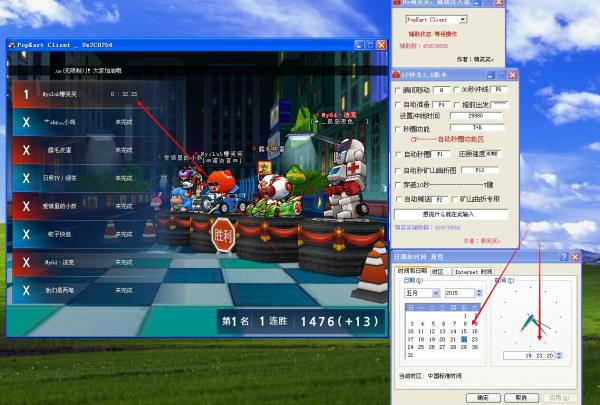Click the 想说什么就在此输入 message box
The image size is (600, 405).
[x=451, y=214]
